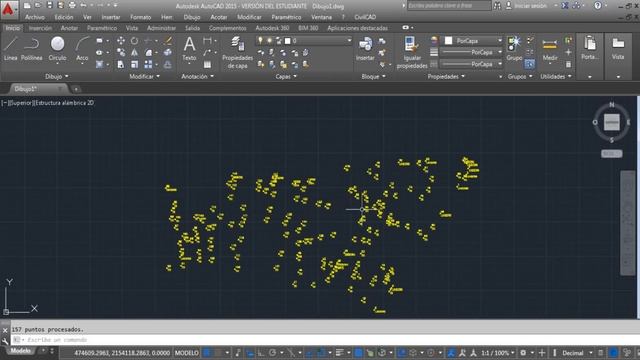Expand the Capas panel
Viewport: 640px width, 360px height.
click(286, 76)
